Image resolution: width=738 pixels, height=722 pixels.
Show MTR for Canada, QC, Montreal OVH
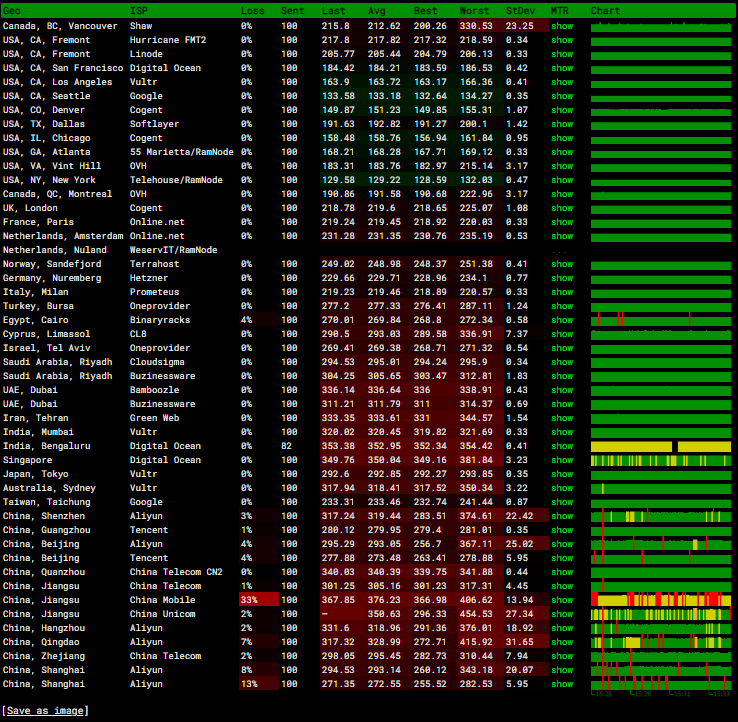pos(562,194)
